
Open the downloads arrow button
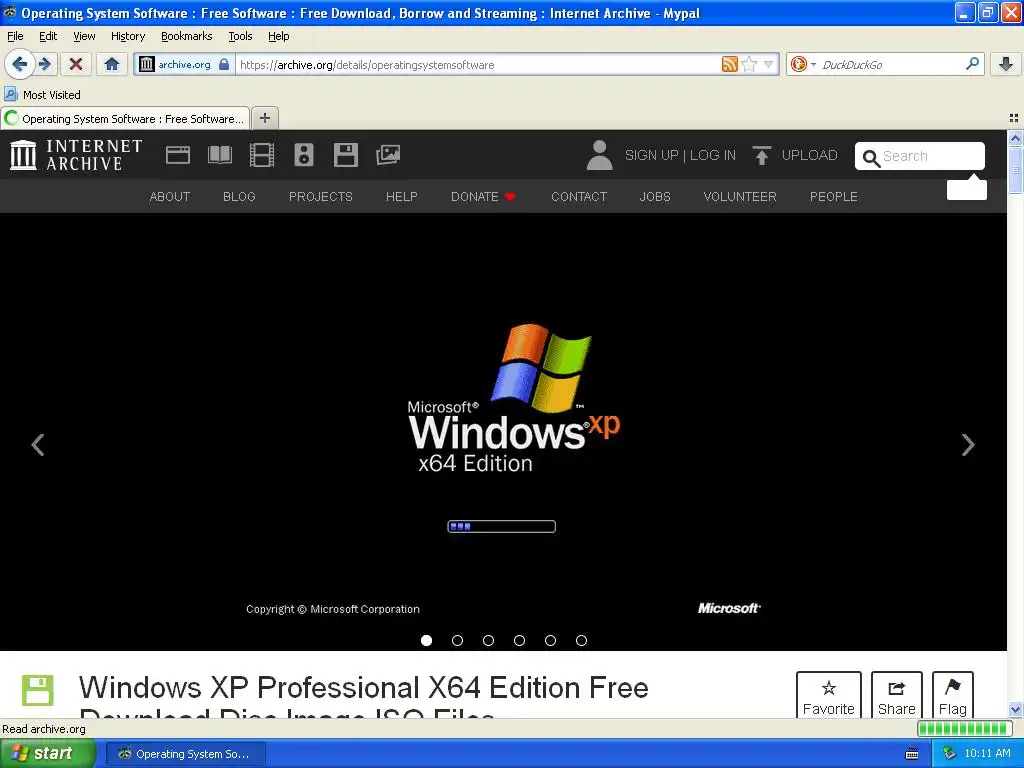[x=1006, y=64]
